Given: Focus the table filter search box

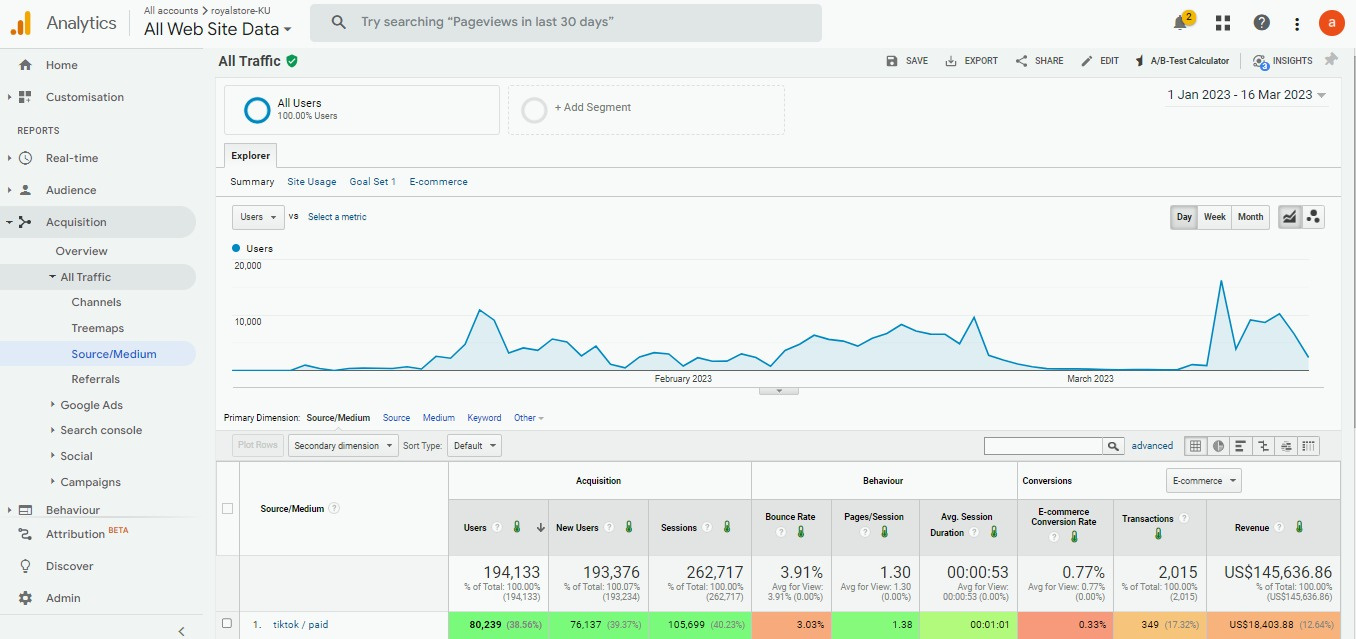Looking at the screenshot, I should coord(1043,446).
